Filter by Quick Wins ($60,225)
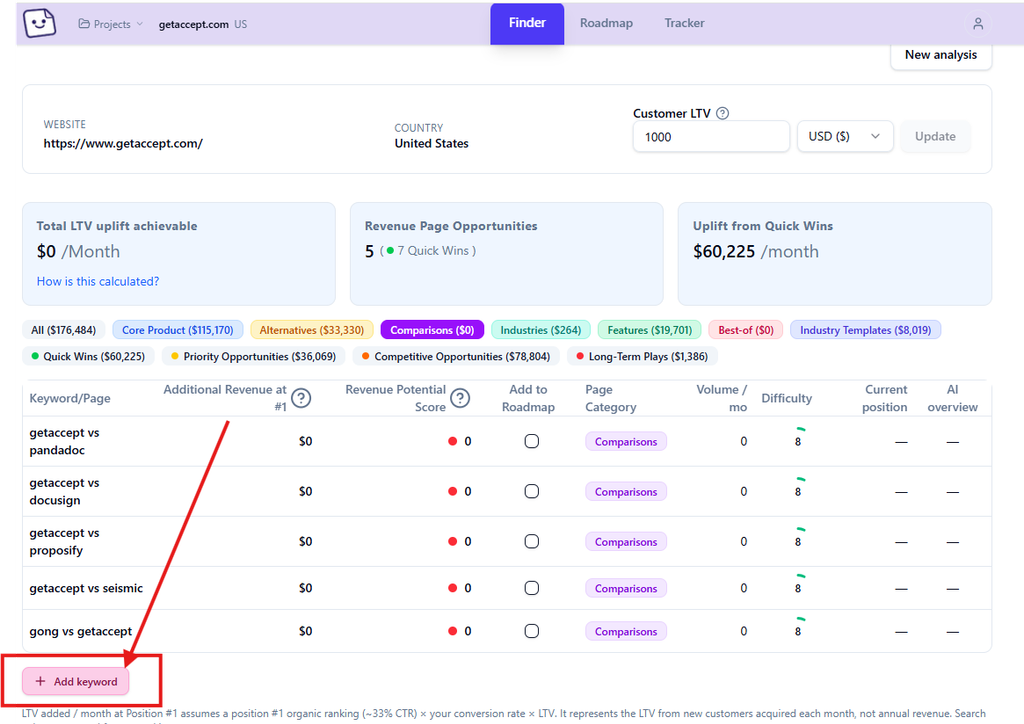The image size is (1024, 724). point(88,356)
